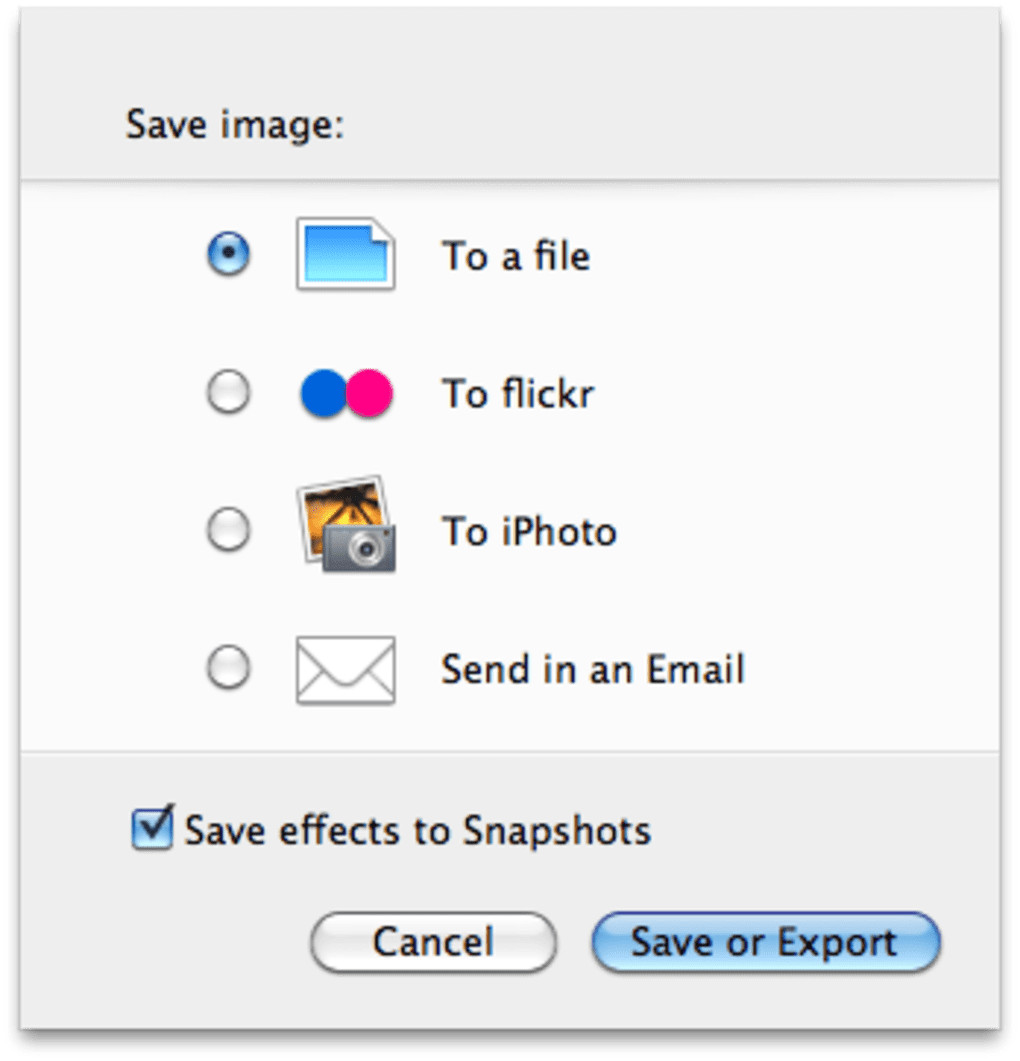The height and width of the screenshot is (1061, 1020).
Task: Click the camera on the iPhoto icon
Action: pyautogui.click(x=359, y=549)
